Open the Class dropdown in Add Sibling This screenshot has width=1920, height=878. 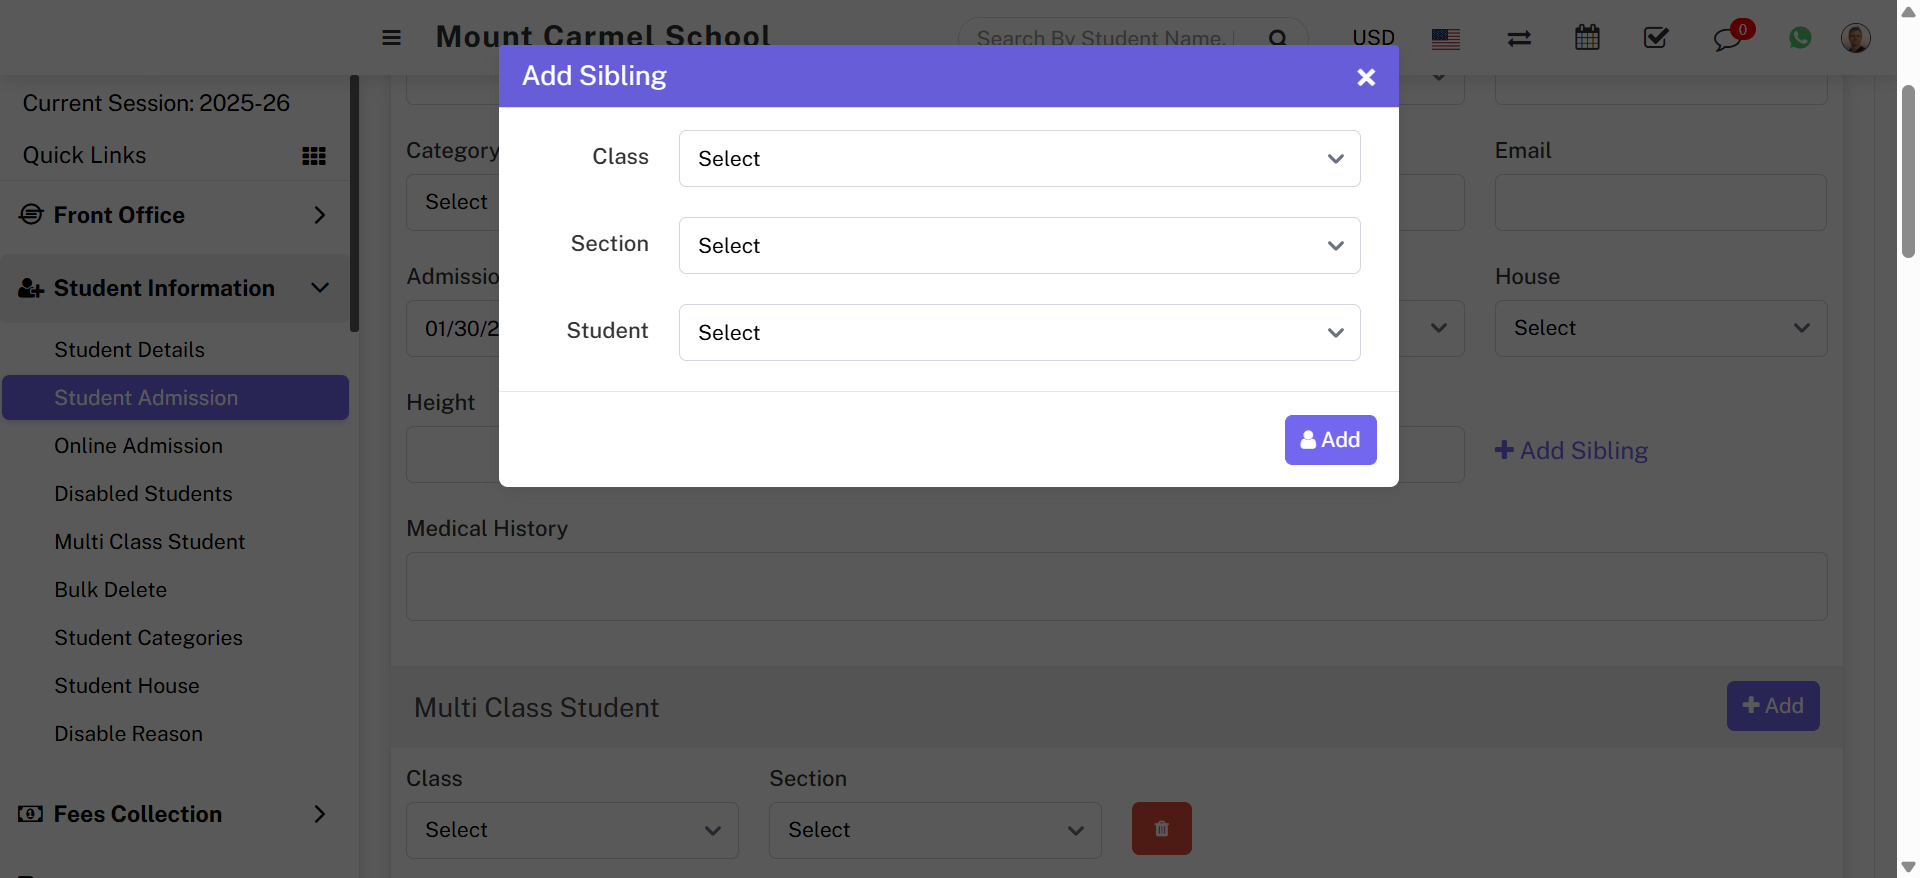[x=1019, y=159]
